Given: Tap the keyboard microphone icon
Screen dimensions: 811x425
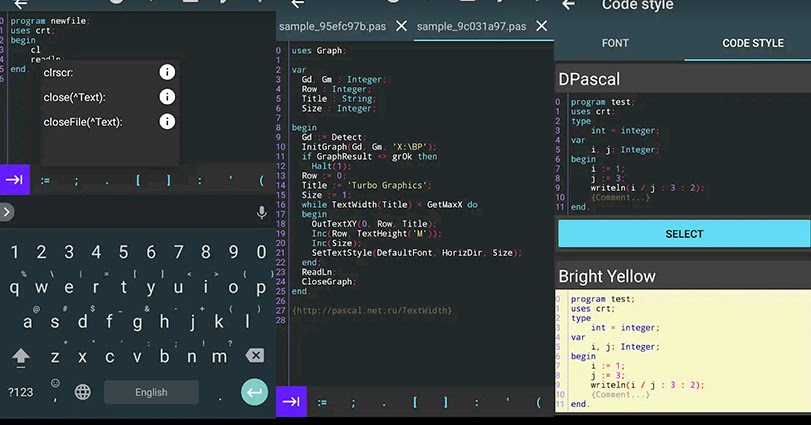Looking at the screenshot, I should pos(262,212).
